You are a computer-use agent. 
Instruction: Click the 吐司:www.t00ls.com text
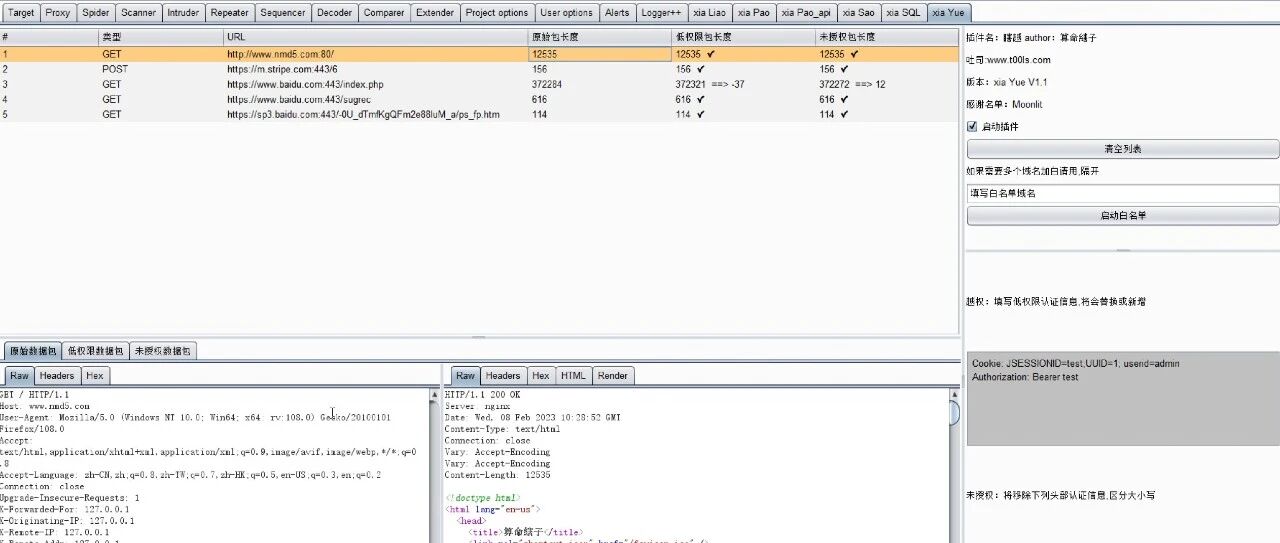(x=1008, y=60)
